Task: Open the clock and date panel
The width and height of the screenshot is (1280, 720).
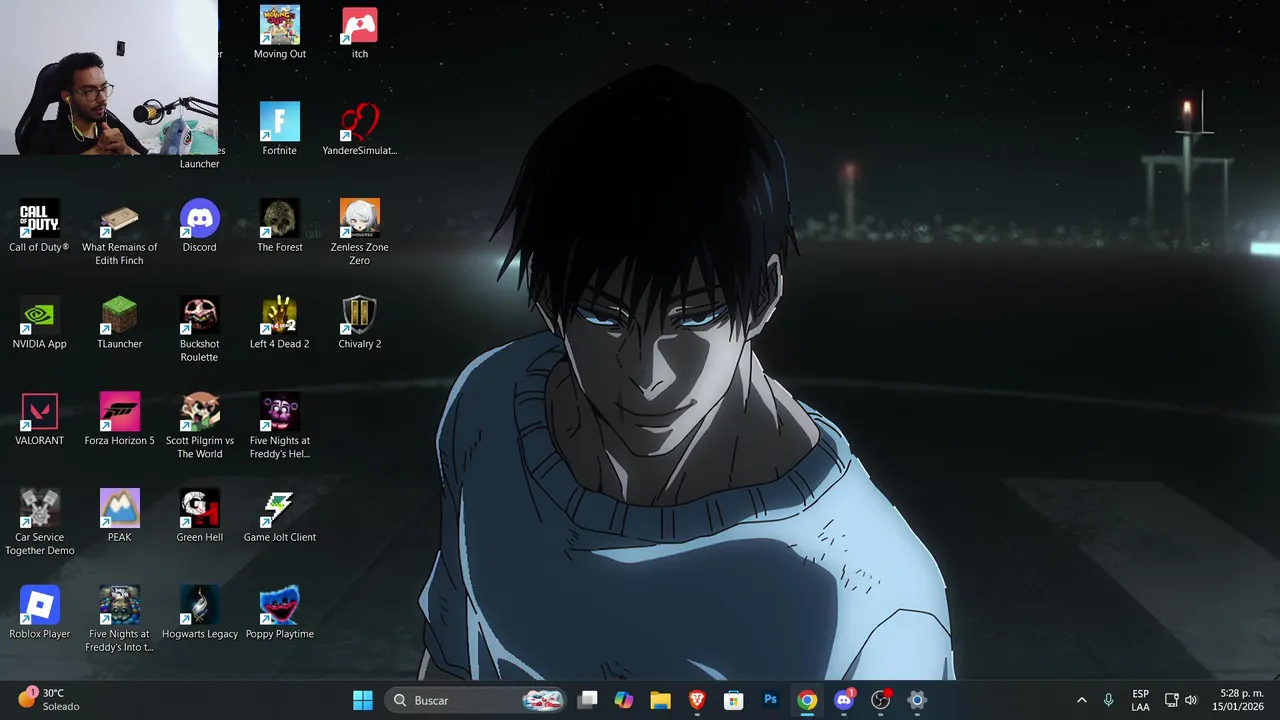Action: 1240,700
